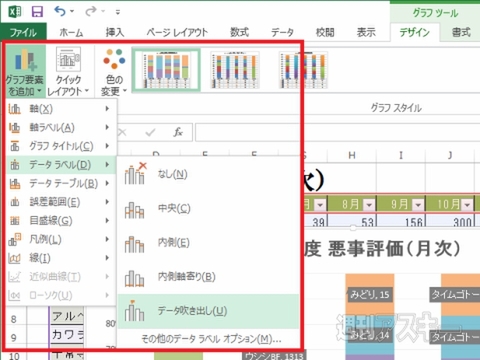Click the ウシシBF, 1313 data label
Viewport: 480px width, 360px height.
click(274, 356)
